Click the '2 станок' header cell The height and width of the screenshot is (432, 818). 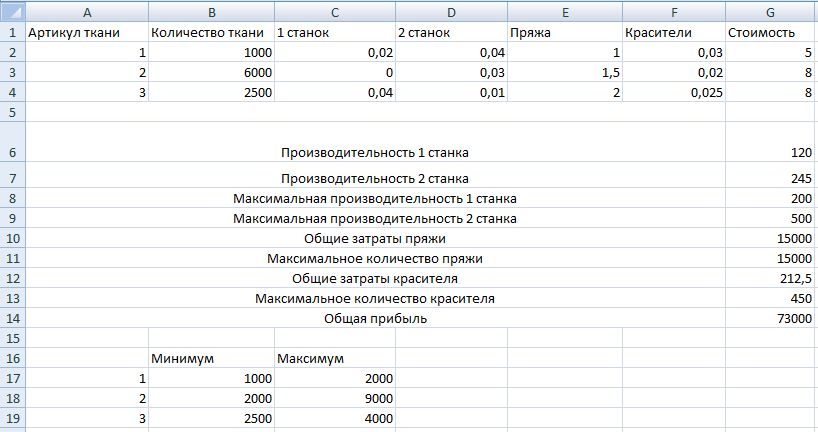pyautogui.click(x=452, y=32)
